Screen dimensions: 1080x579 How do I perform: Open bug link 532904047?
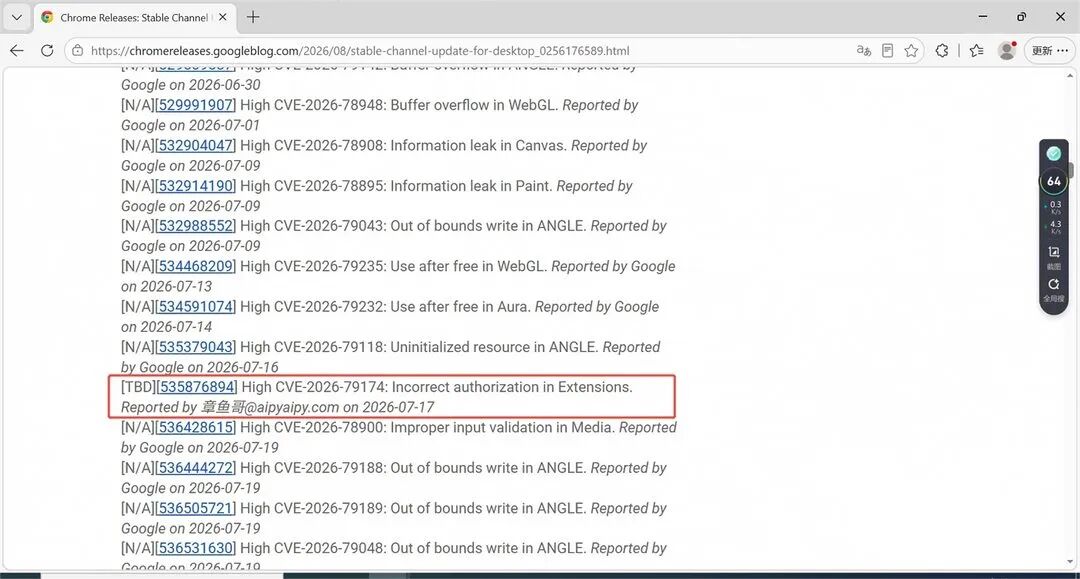click(196, 145)
